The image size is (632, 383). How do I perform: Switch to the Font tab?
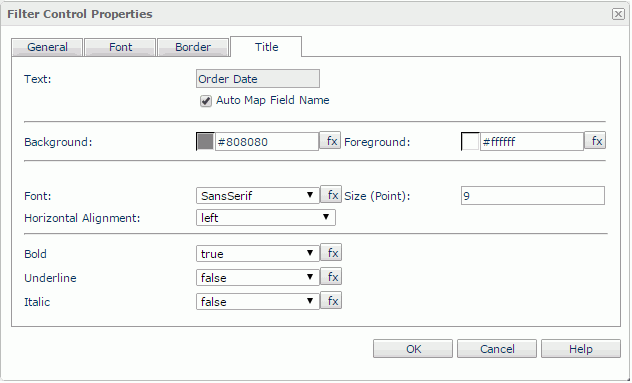coord(120,47)
